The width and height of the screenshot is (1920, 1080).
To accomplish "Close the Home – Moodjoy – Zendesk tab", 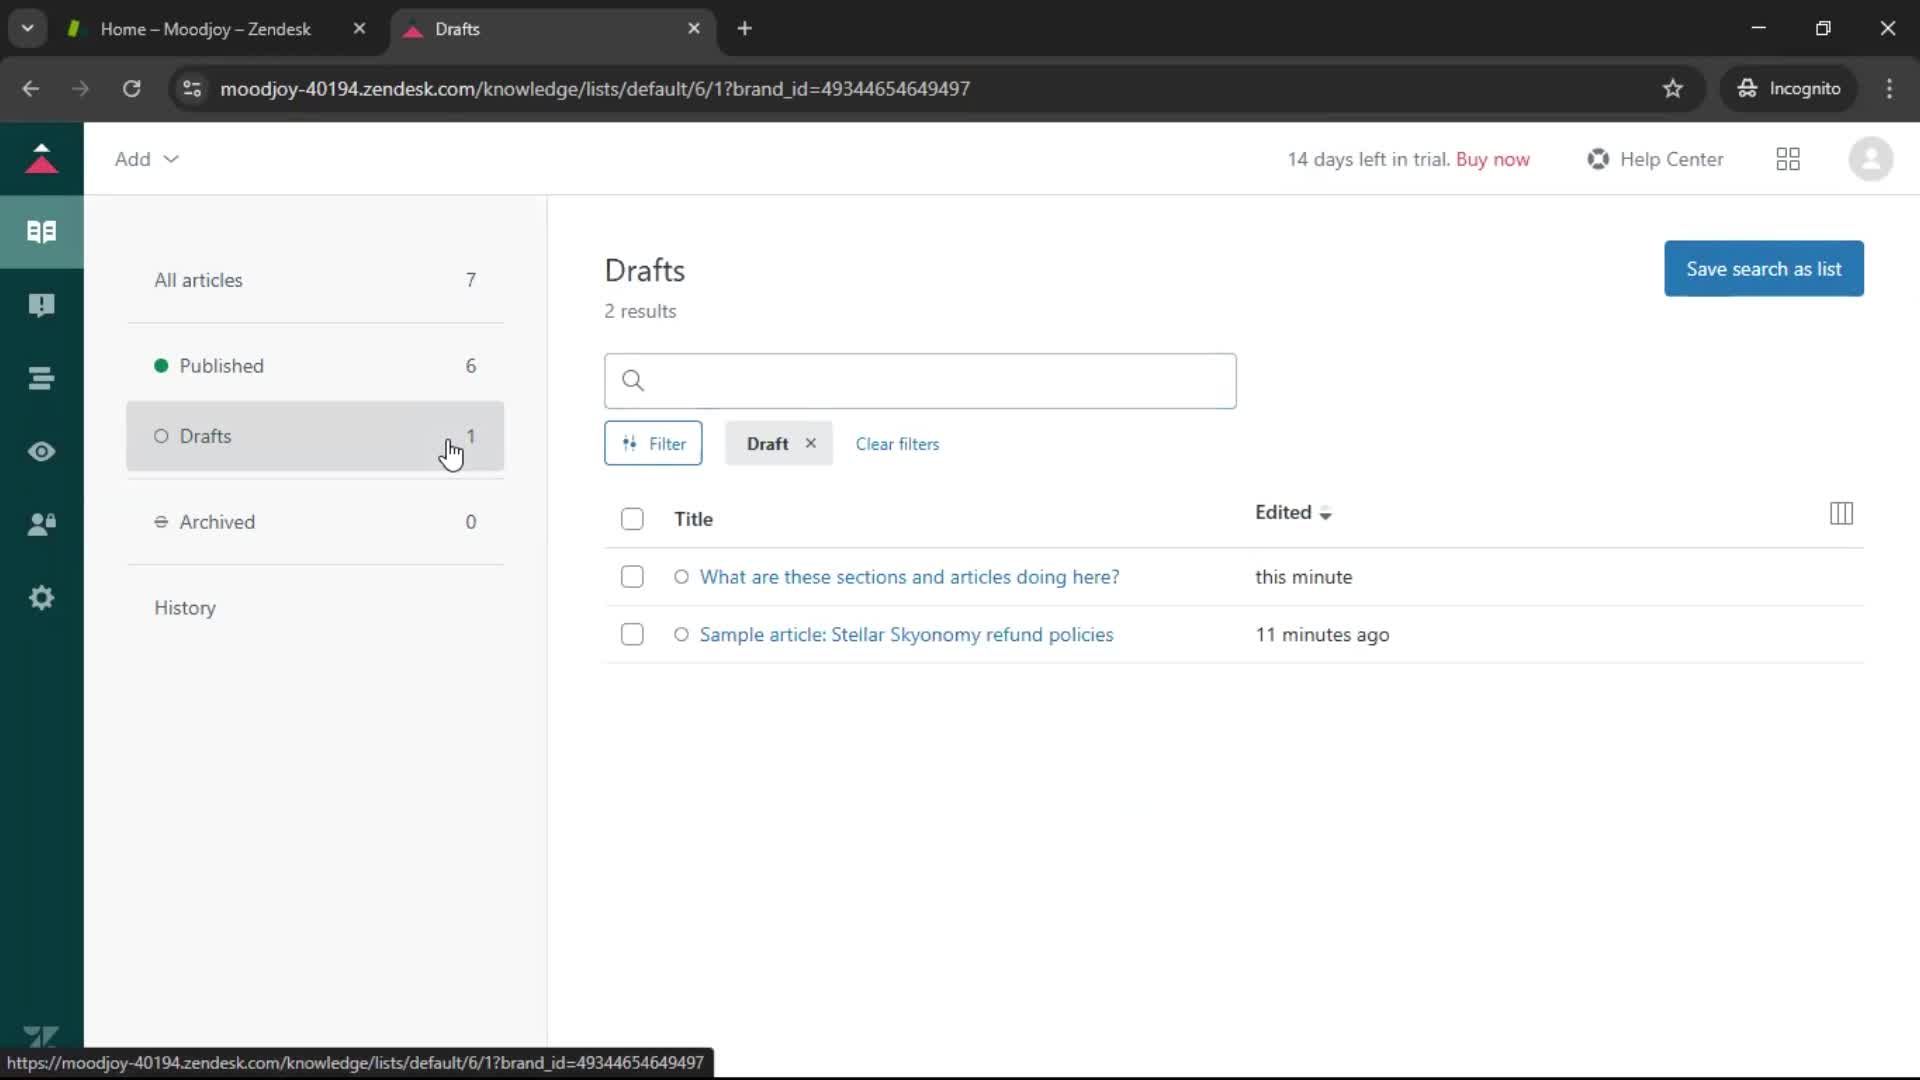I will coord(359,29).
